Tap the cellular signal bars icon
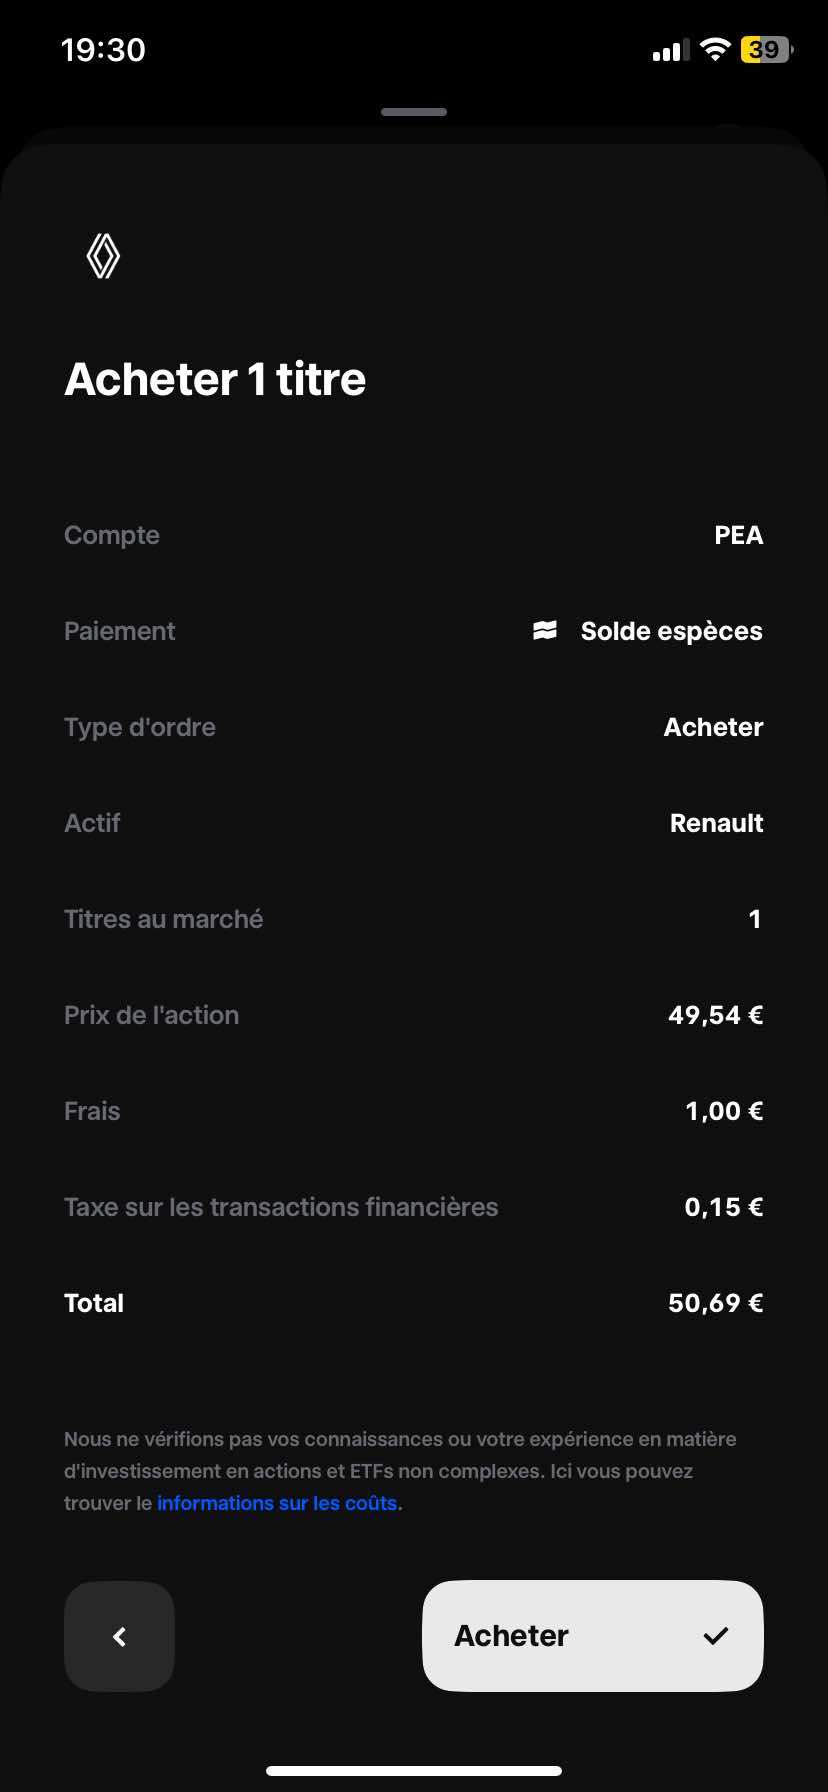This screenshot has height=1792, width=828. point(670,50)
